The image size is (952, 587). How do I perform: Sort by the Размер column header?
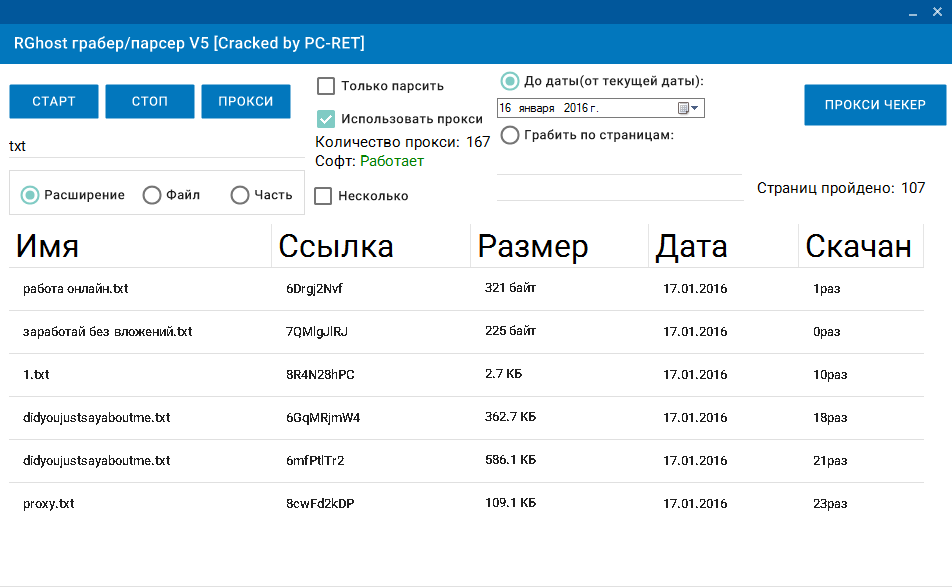click(x=560, y=247)
